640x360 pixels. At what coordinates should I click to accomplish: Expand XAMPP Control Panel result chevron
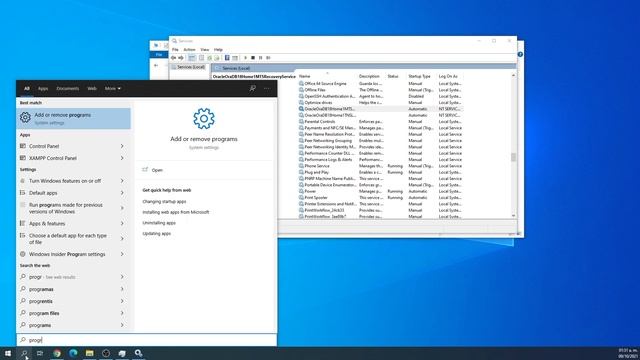pyautogui.click(x=122, y=158)
